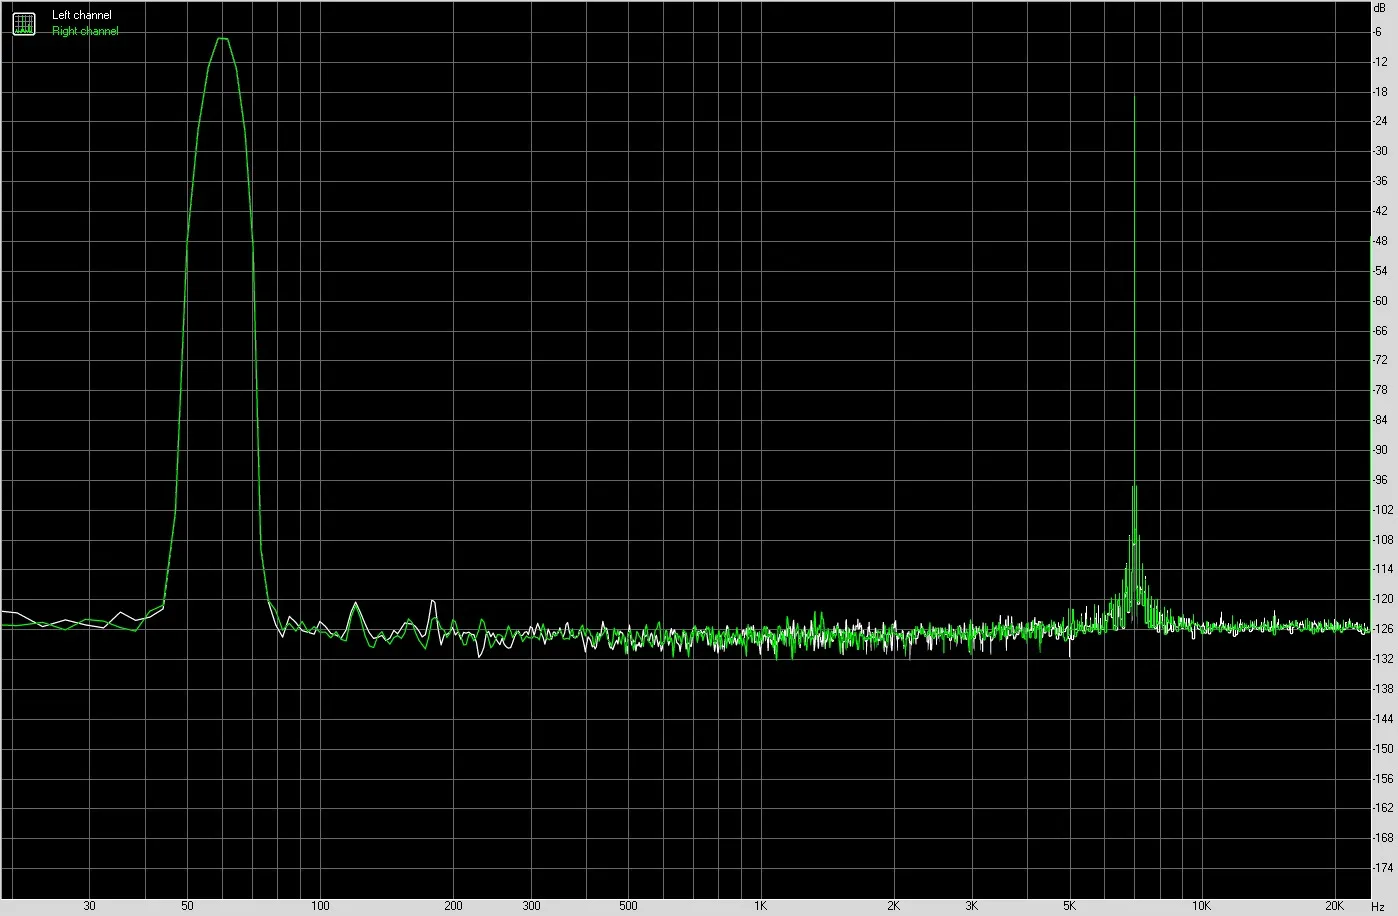Click the "-18" dB axis value
1398x916 pixels.
click(1380, 92)
